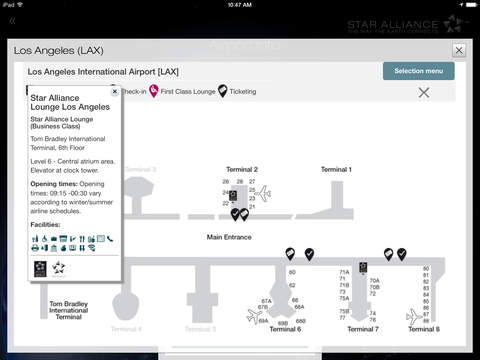Image resolution: width=480 pixels, height=360 pixels.
Task: Tap the Star Alliance star logo in popup
Action: tap(59, 268)
